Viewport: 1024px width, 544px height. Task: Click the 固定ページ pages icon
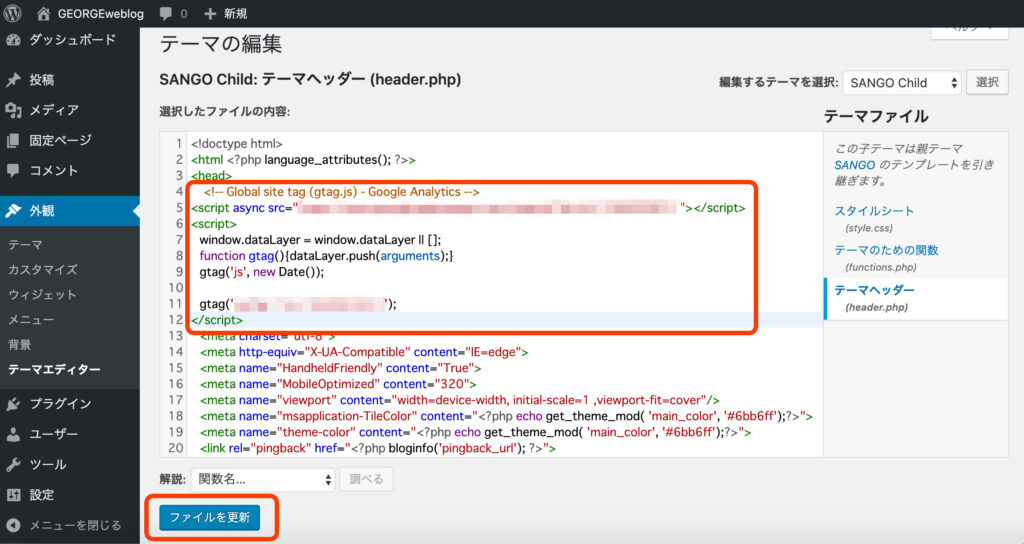13,140
